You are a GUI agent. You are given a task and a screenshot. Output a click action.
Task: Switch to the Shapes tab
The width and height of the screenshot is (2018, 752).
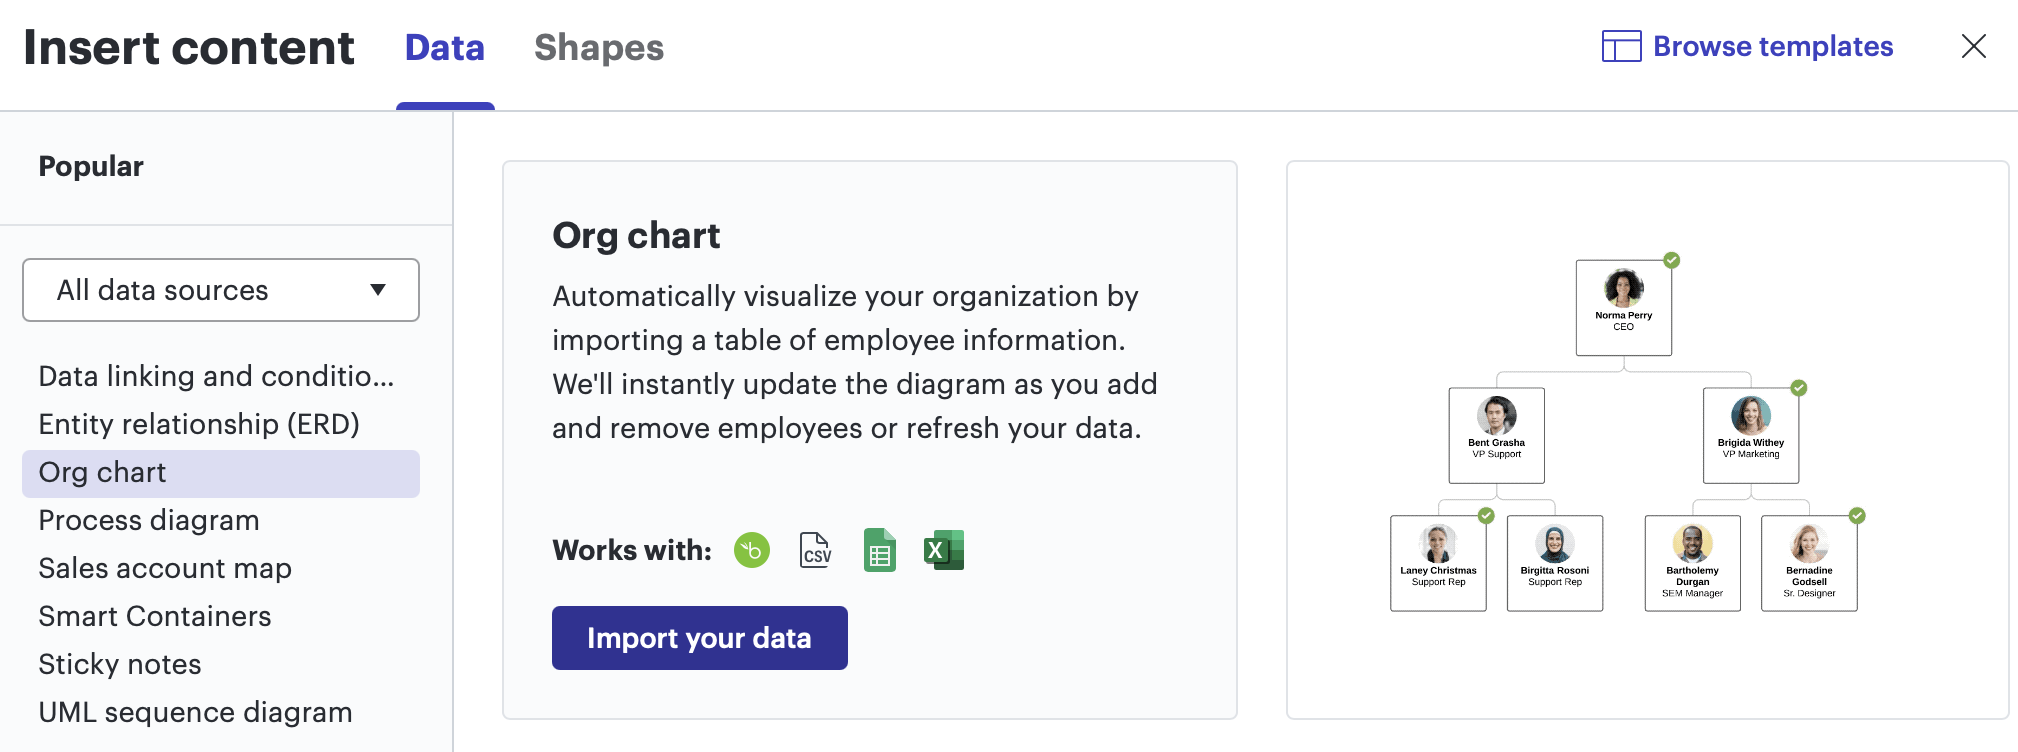click(598, 48)
